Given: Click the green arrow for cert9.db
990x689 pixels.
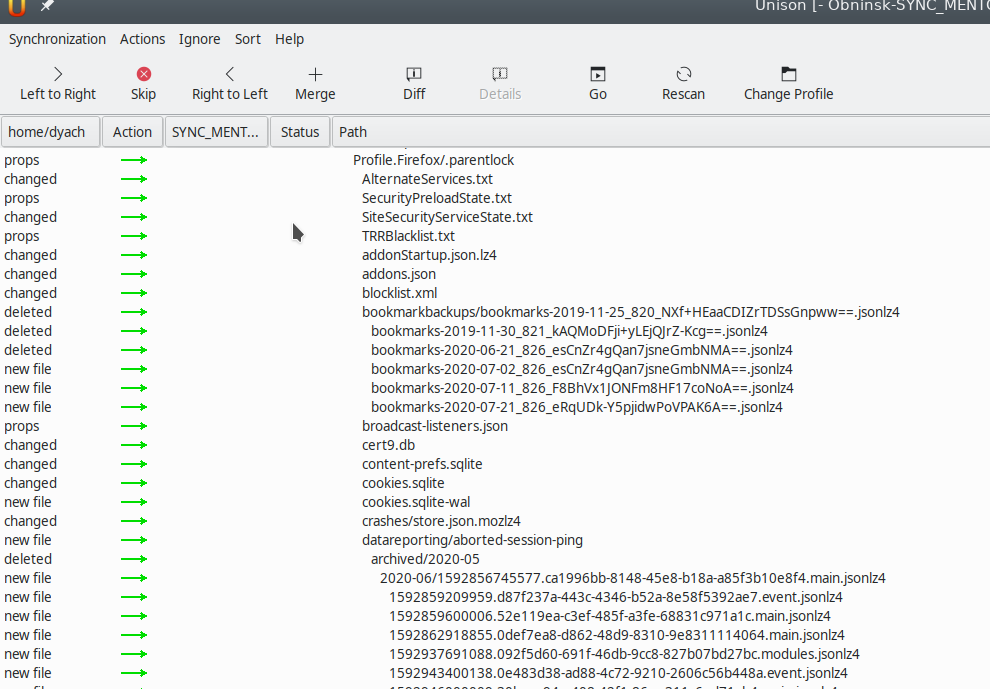Looking at the screenshot, I should click(134, 445).
